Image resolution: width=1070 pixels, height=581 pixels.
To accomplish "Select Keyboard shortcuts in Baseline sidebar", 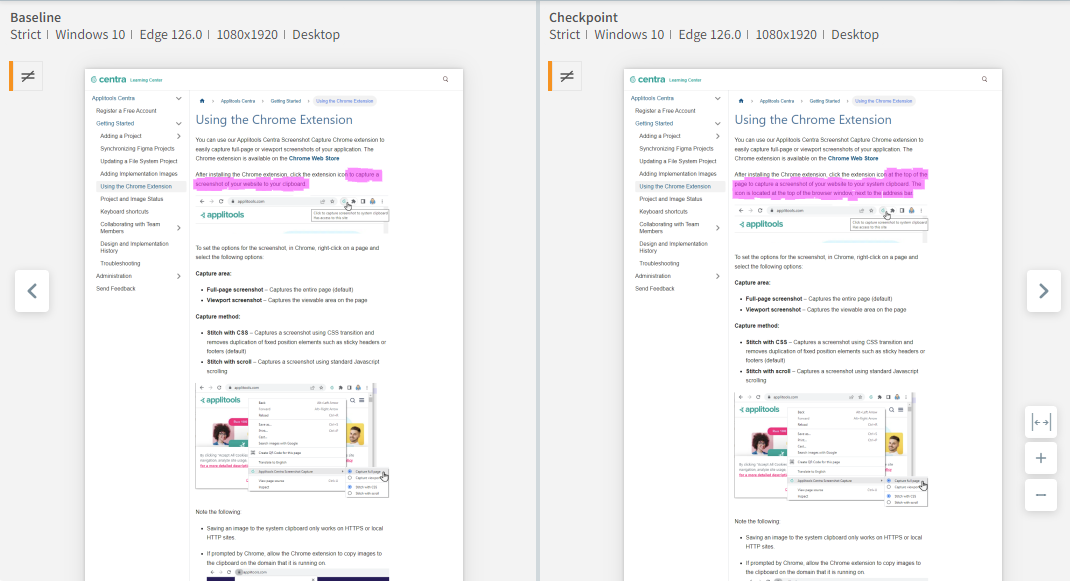I will (x=124, y=212).
